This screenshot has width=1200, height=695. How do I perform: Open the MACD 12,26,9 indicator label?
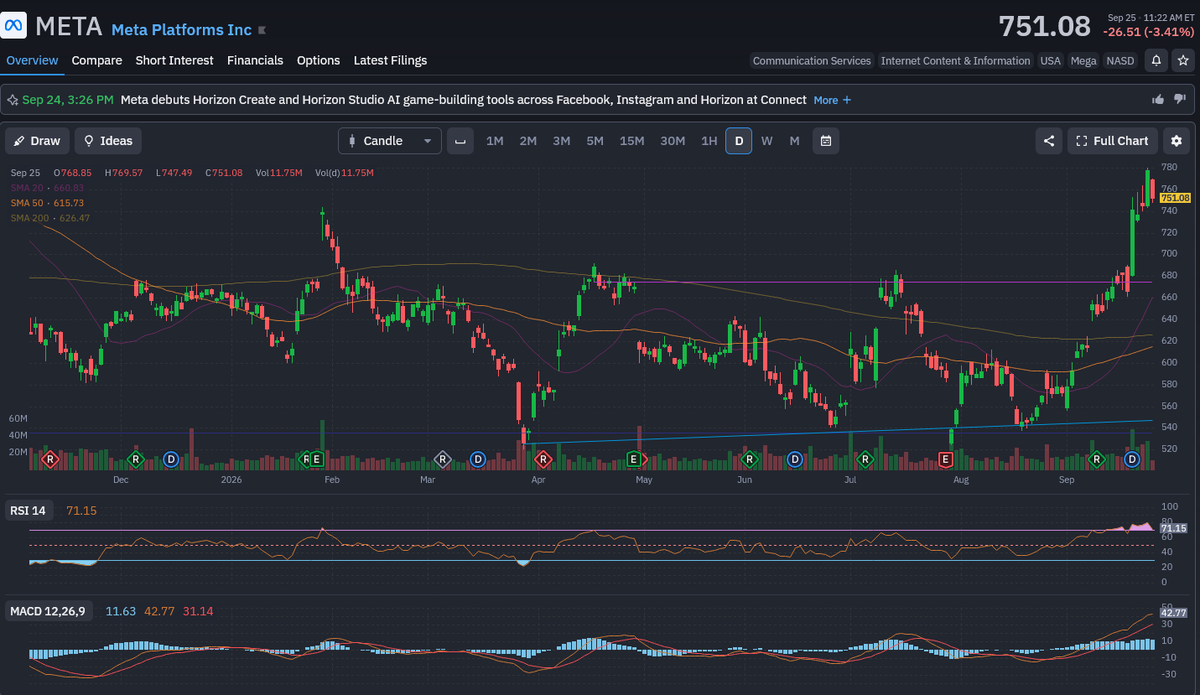point(47,611)
